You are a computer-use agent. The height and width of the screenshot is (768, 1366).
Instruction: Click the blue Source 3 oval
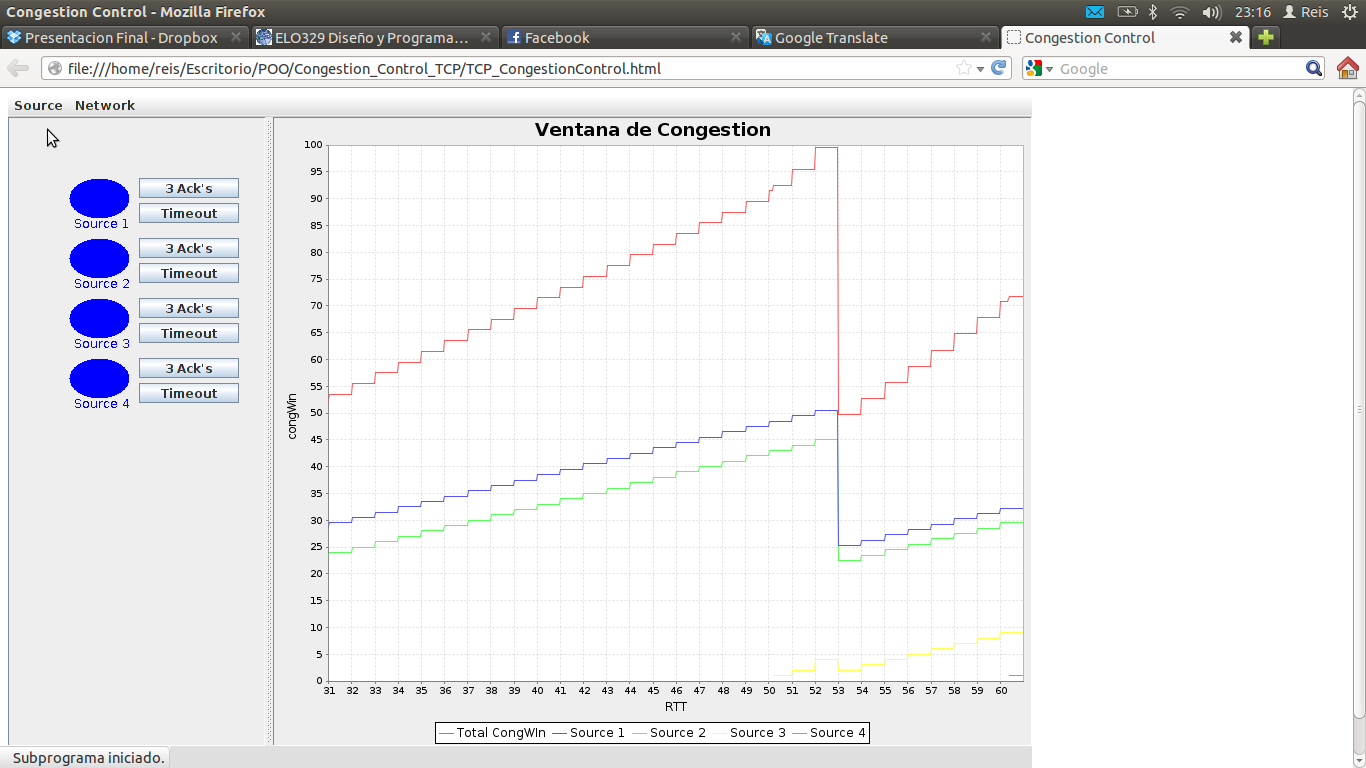(x=99, y=318)
